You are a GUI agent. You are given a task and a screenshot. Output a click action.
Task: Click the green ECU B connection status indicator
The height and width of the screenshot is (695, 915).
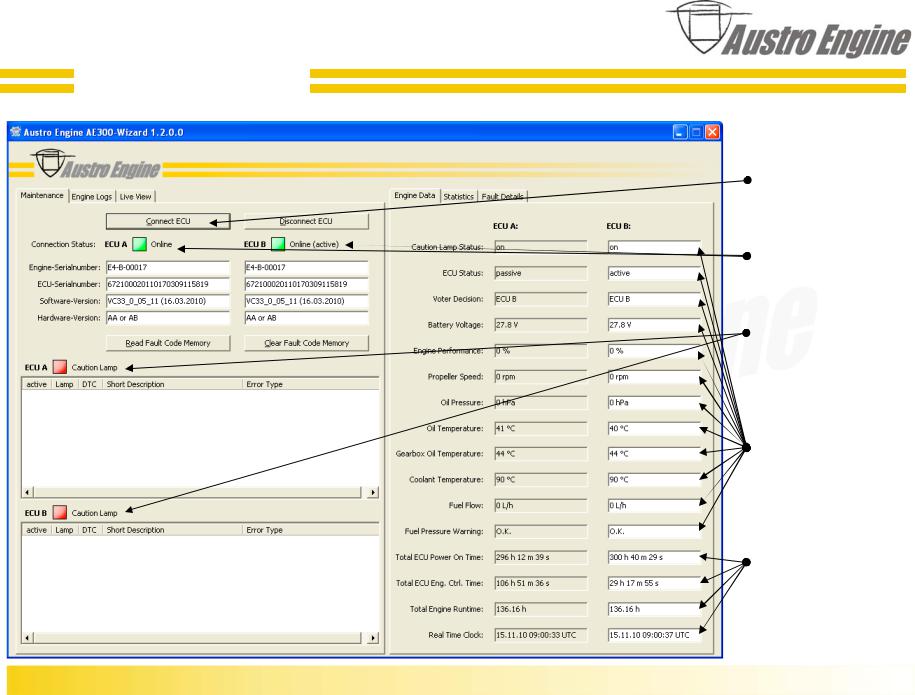(278, 244)
